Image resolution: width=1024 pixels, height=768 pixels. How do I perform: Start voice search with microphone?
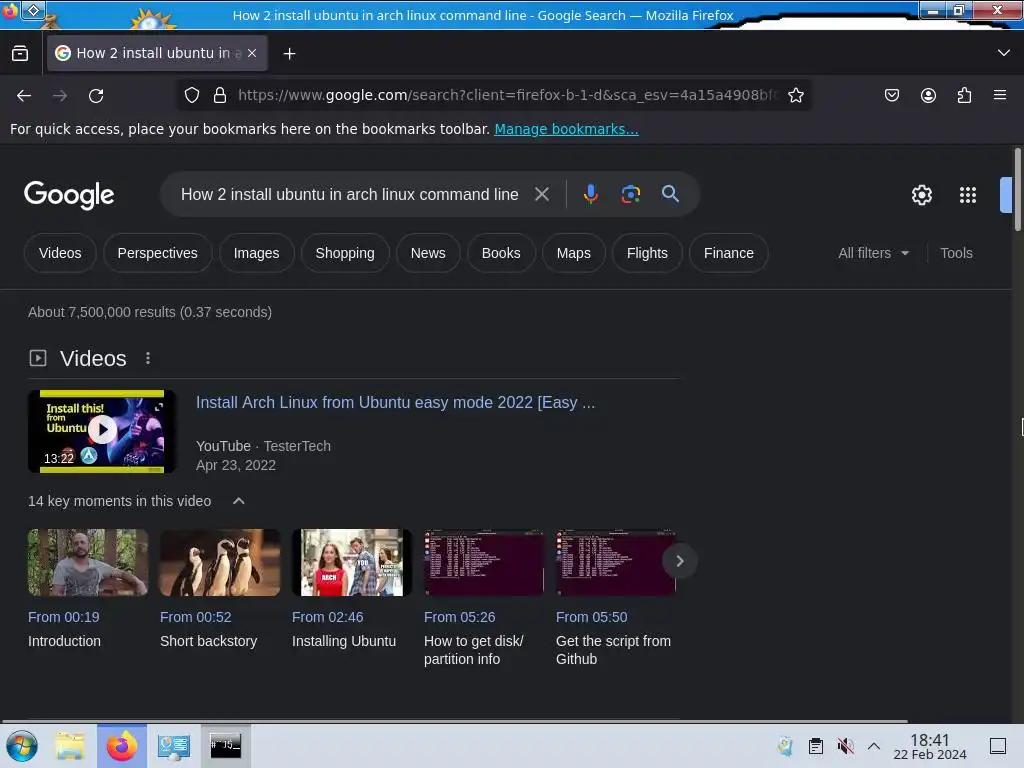coord(590,194)
